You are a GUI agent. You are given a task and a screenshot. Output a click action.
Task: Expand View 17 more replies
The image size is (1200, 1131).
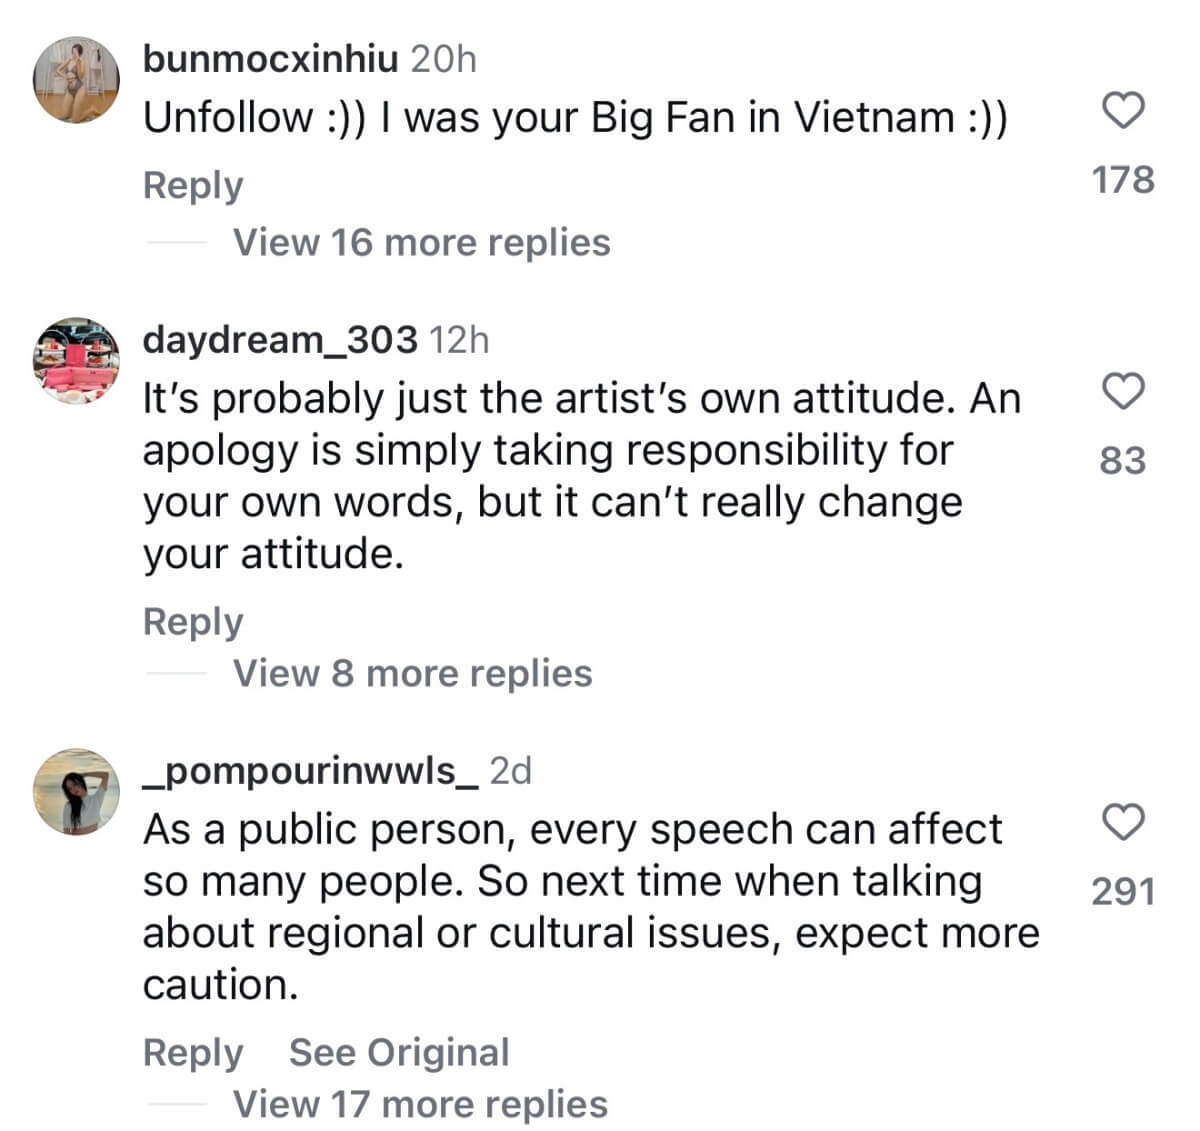pos(420,1104)
